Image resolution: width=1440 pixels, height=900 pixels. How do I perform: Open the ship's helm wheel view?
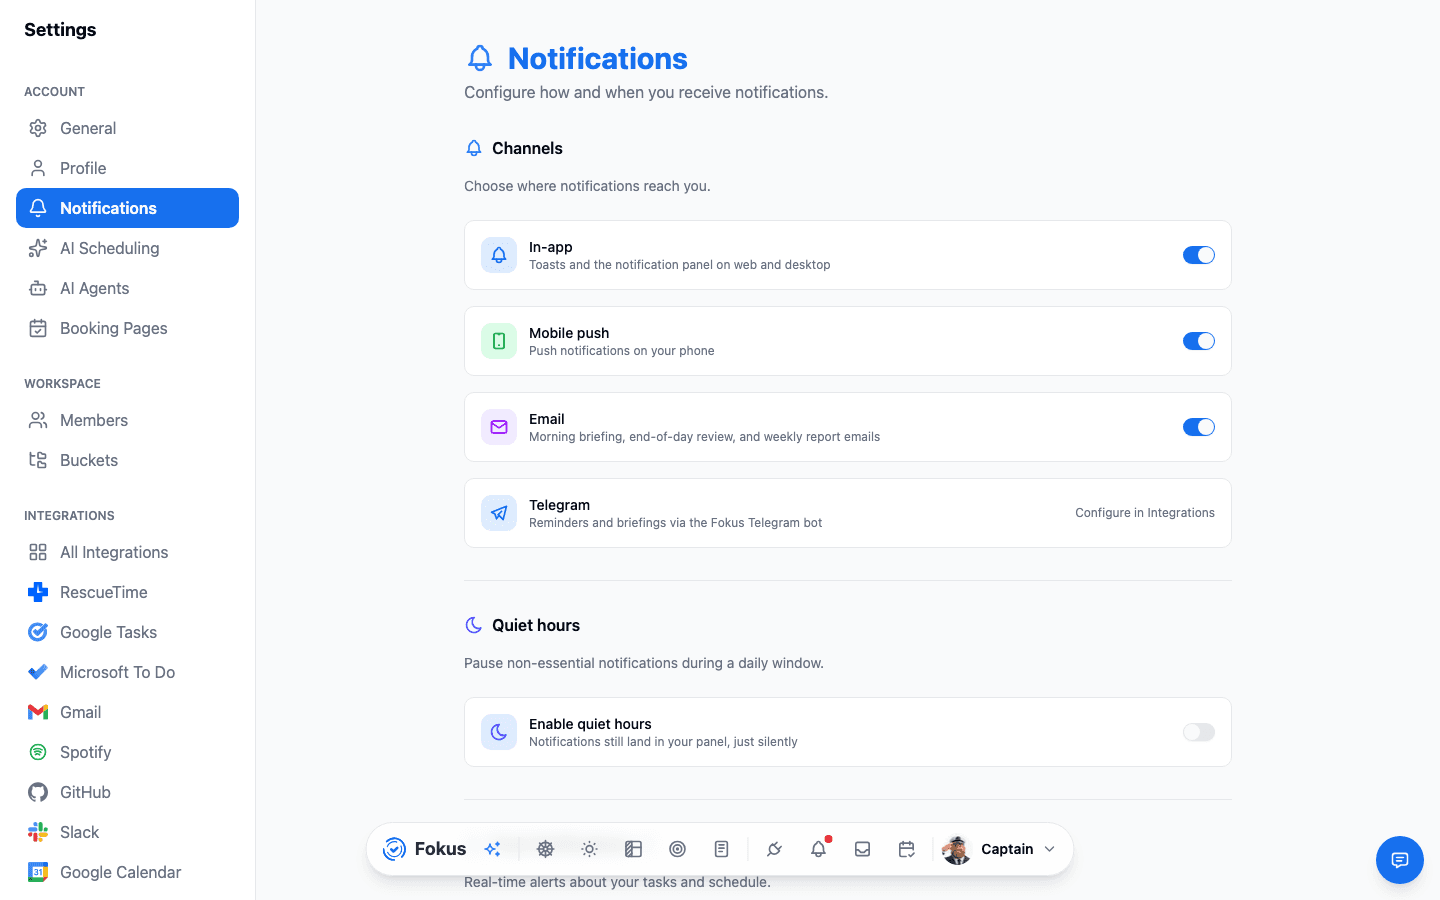545,849
